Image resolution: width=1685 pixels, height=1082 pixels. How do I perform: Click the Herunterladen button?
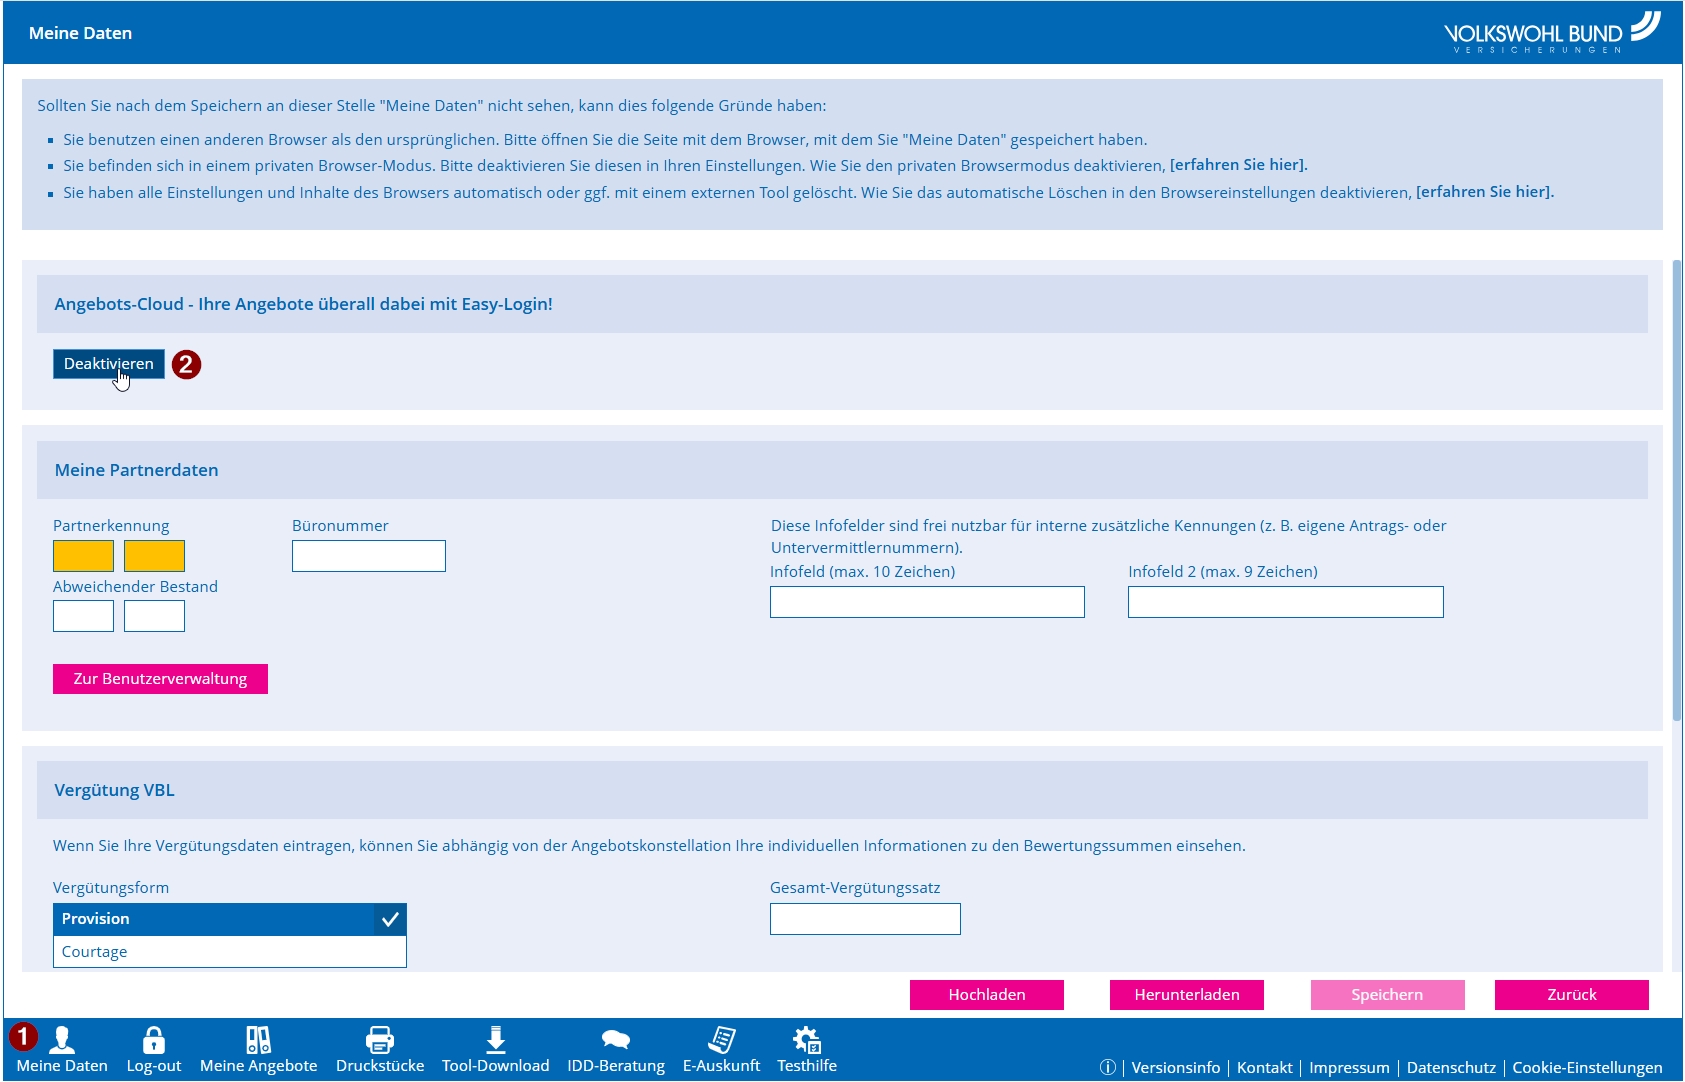[x=1187, y=995]
